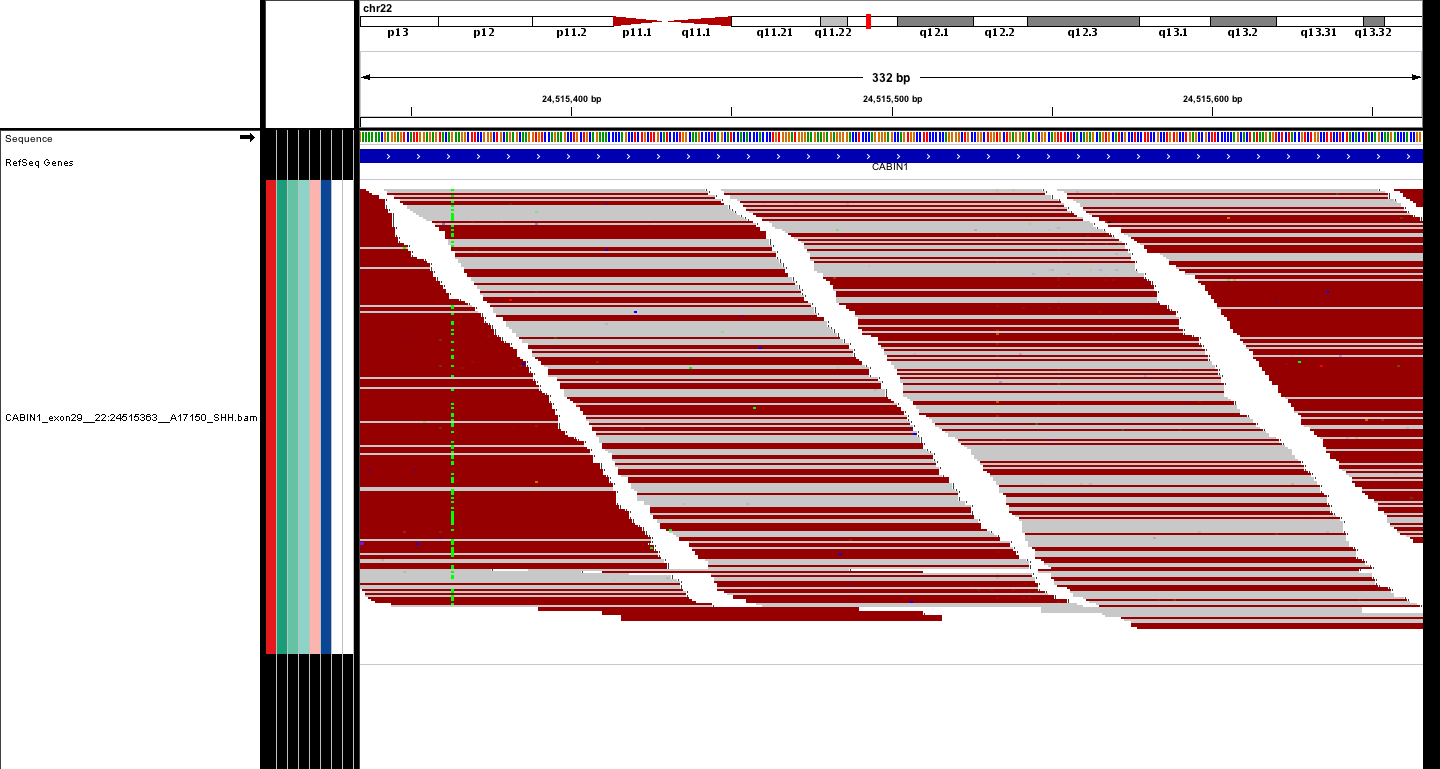Screen dimensions: 1440x769
Task: Jump to band q12.3 on the ideogram
Action: pos(1083,21)
